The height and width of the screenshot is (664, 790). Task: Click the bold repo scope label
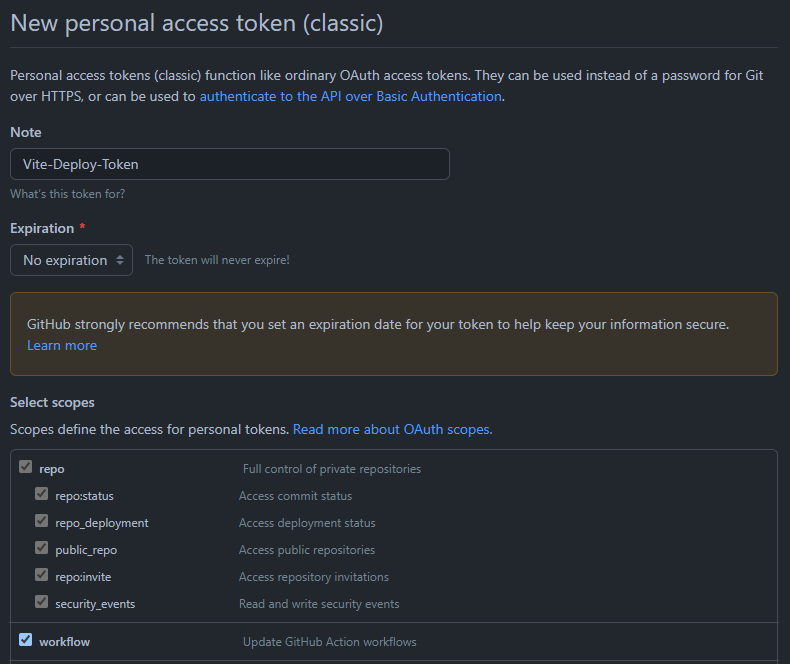coord(52,469)
